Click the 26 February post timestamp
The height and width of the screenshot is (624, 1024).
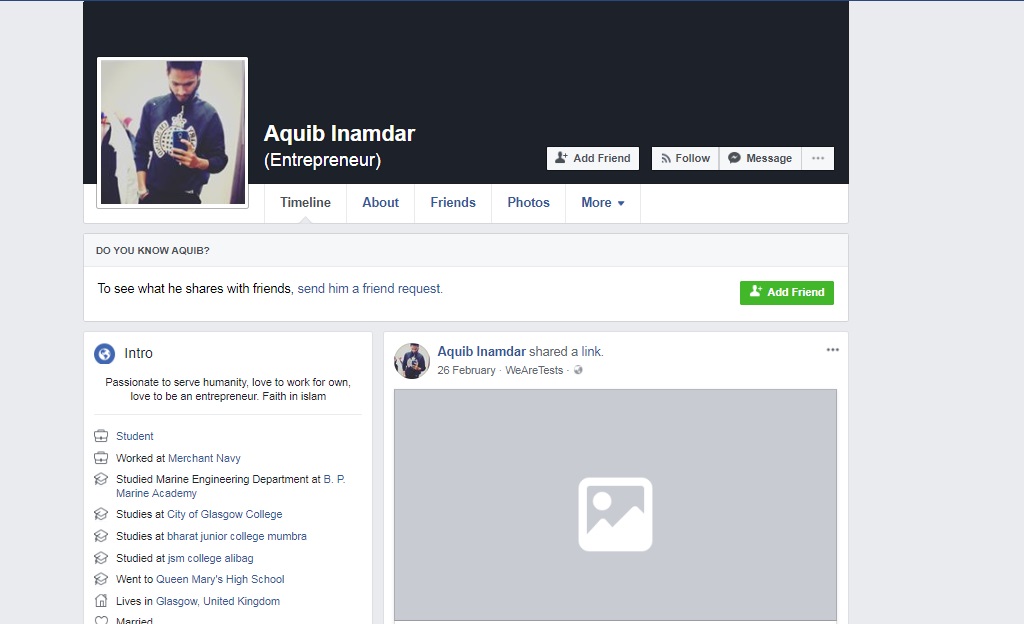tap(466, 370)
